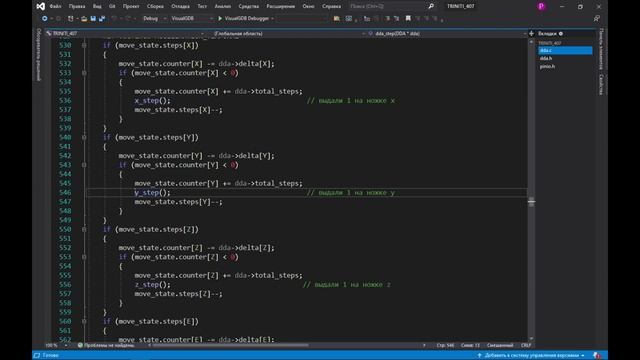Open the editor zoom percentage dropdown
The image size is (640, 360).
(56, 345)
